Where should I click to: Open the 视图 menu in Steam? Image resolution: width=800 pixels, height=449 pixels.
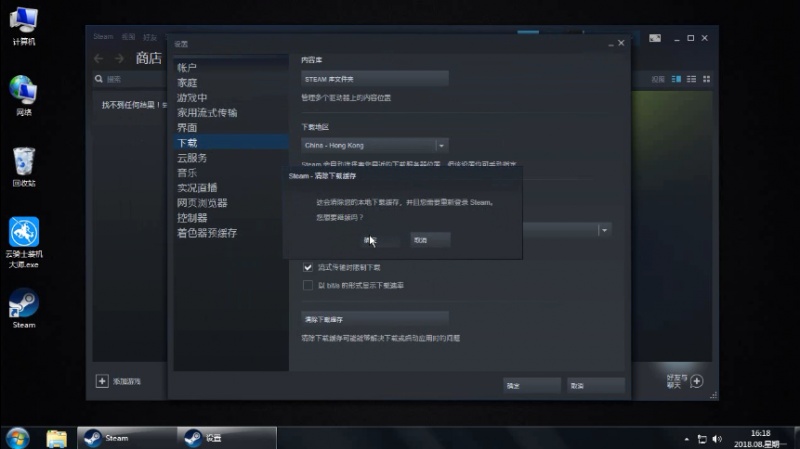click(128, 36)
